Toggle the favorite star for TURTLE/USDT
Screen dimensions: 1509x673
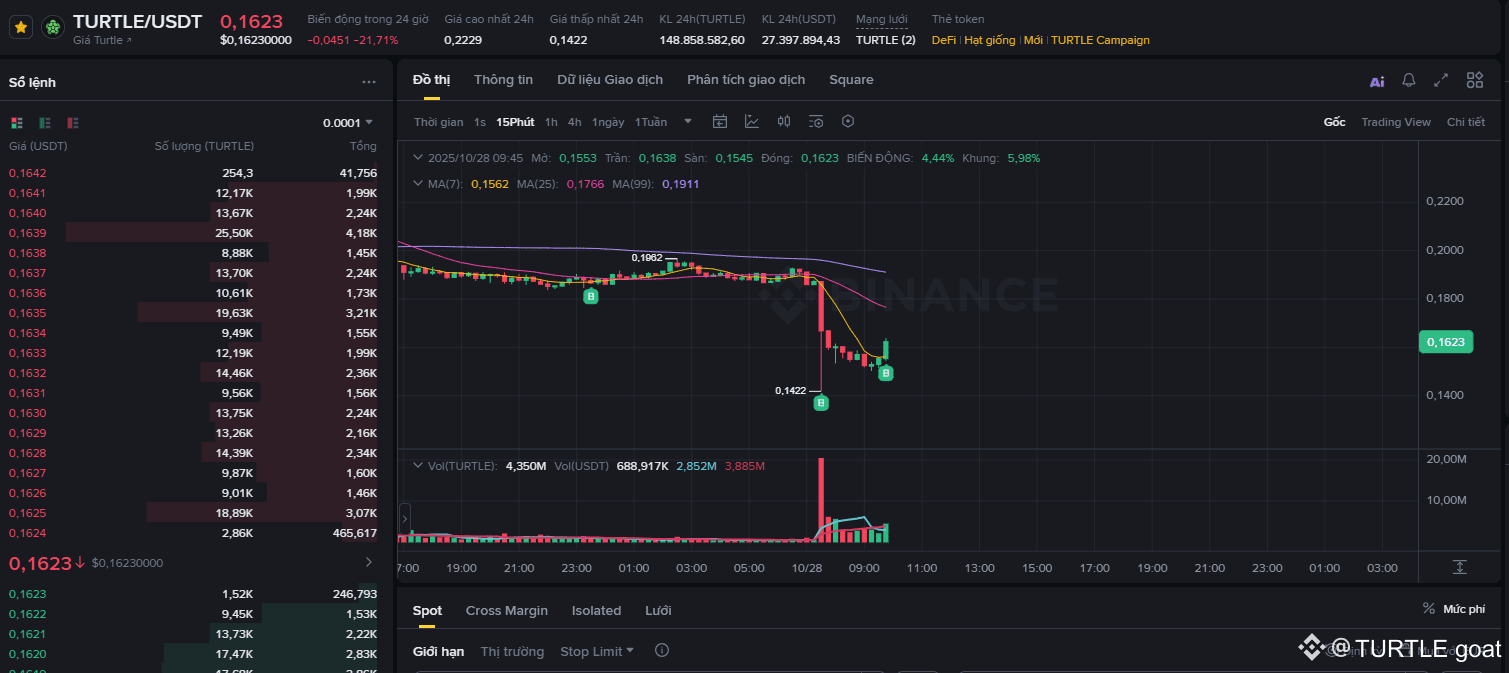20,27
